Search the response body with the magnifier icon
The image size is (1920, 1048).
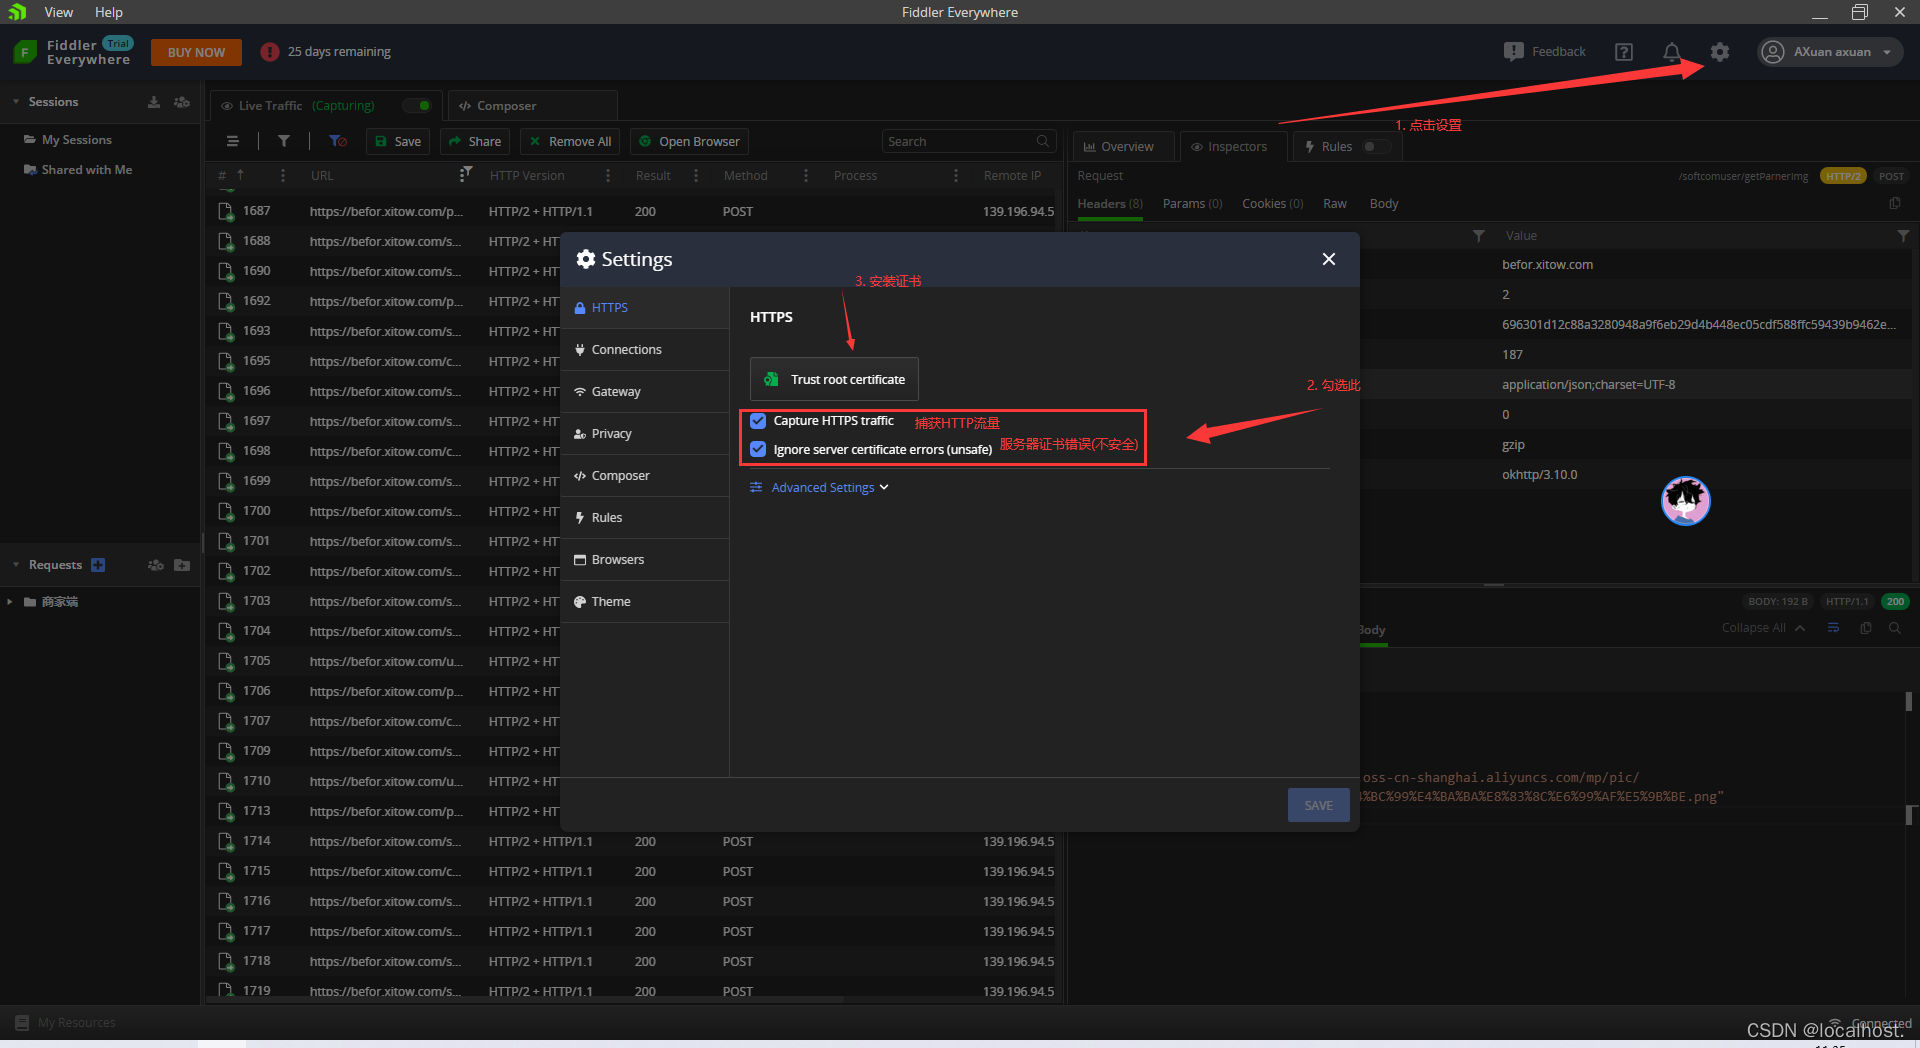(1895, 628)
